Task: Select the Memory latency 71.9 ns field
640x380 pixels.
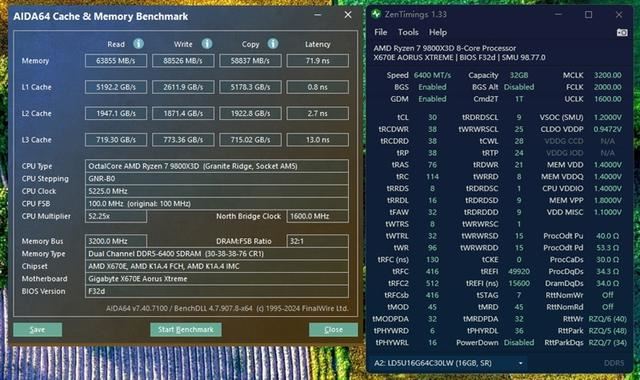Action: (x=318, y=61)
